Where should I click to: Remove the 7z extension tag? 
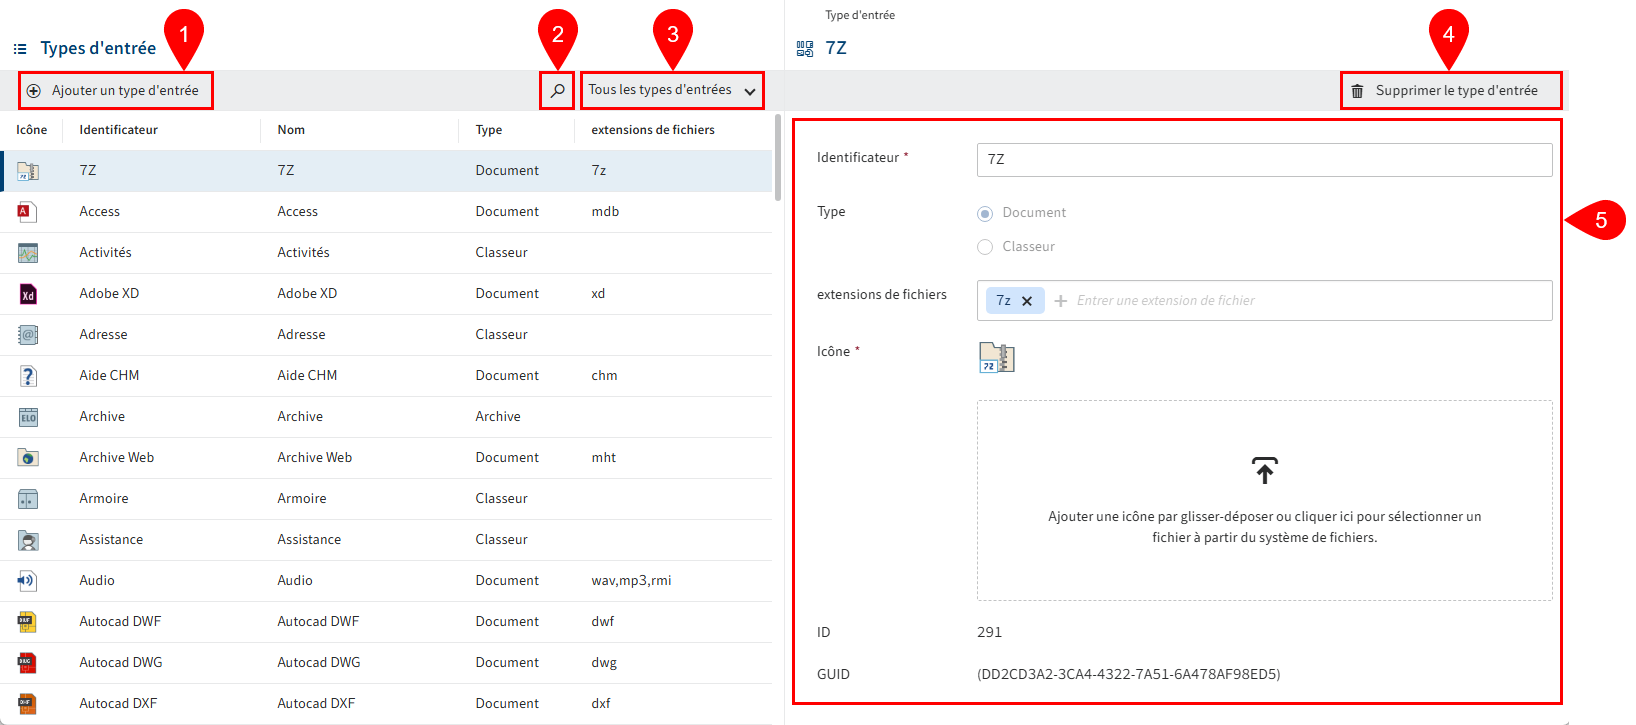point(1027,301)
